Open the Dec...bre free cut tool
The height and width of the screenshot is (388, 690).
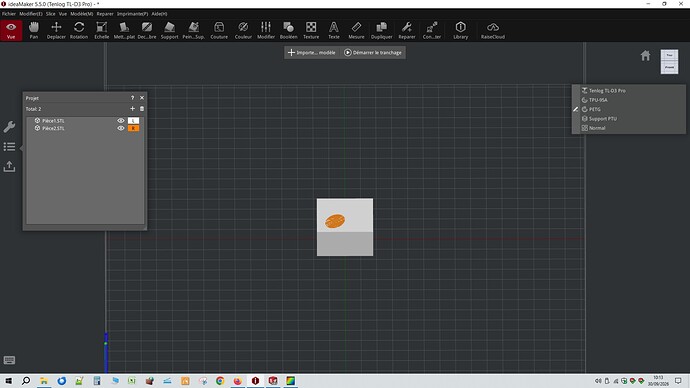147,30
